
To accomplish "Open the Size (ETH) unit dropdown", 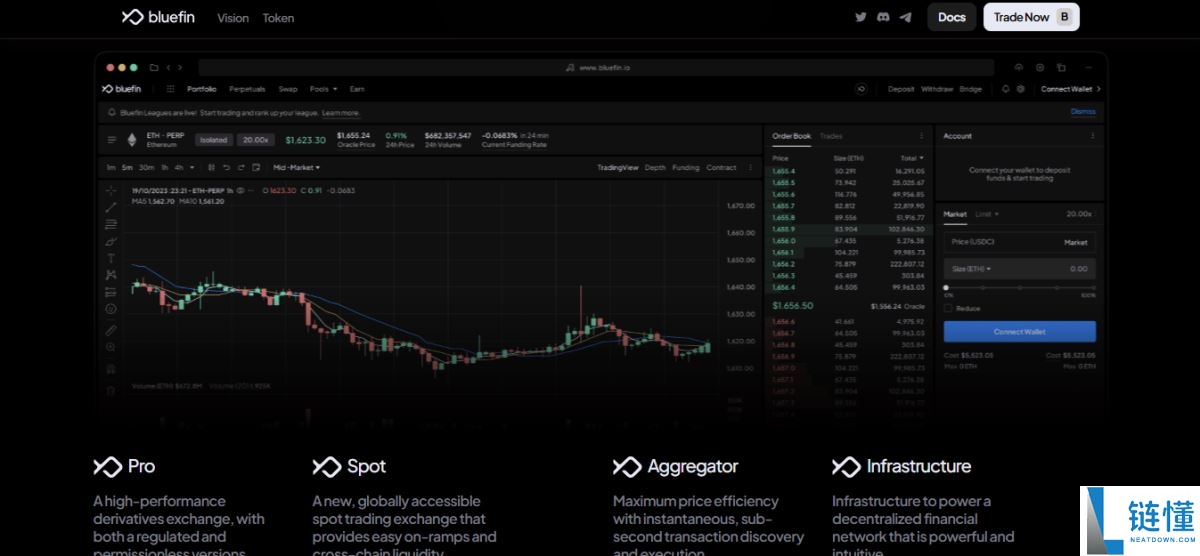I will click(972, 269).
